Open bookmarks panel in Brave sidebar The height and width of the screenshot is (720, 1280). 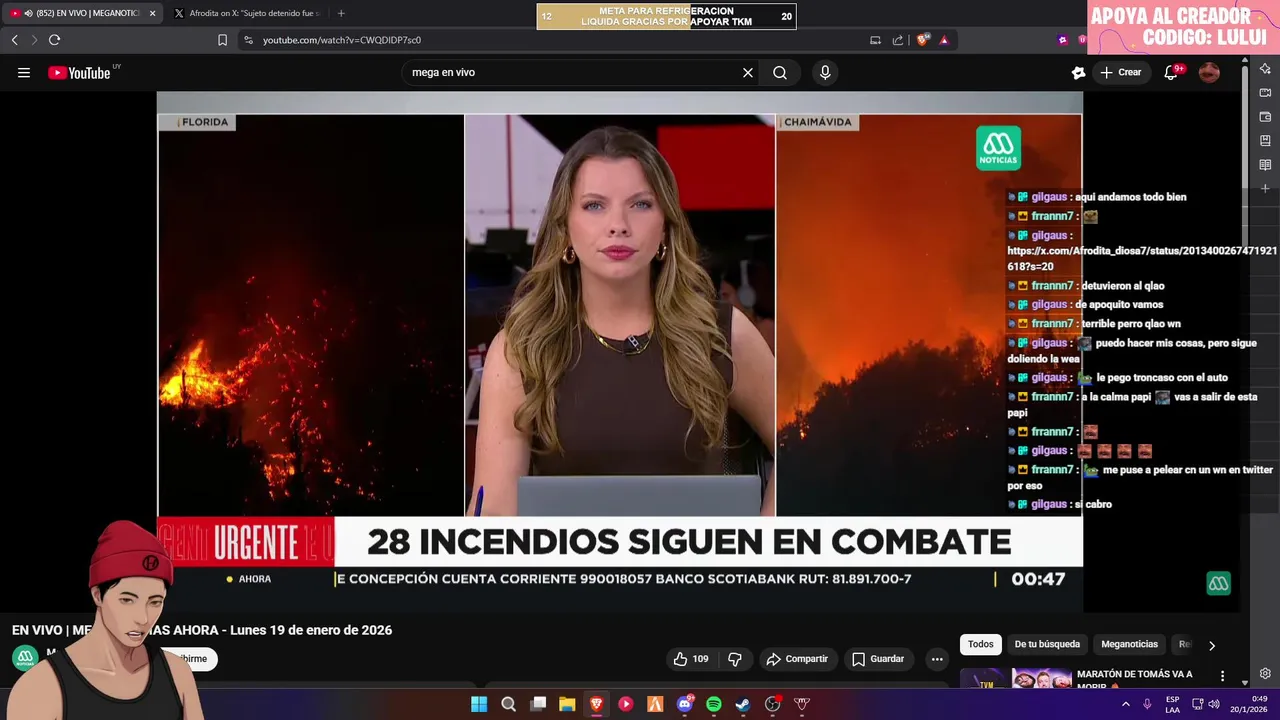pyautogui.click(x=1265, y=141)
